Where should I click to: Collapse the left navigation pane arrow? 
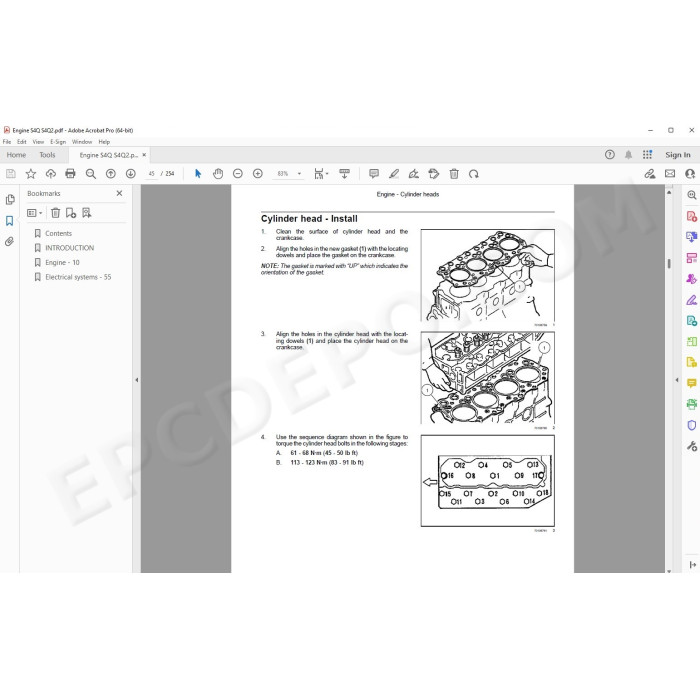[137, 380]
